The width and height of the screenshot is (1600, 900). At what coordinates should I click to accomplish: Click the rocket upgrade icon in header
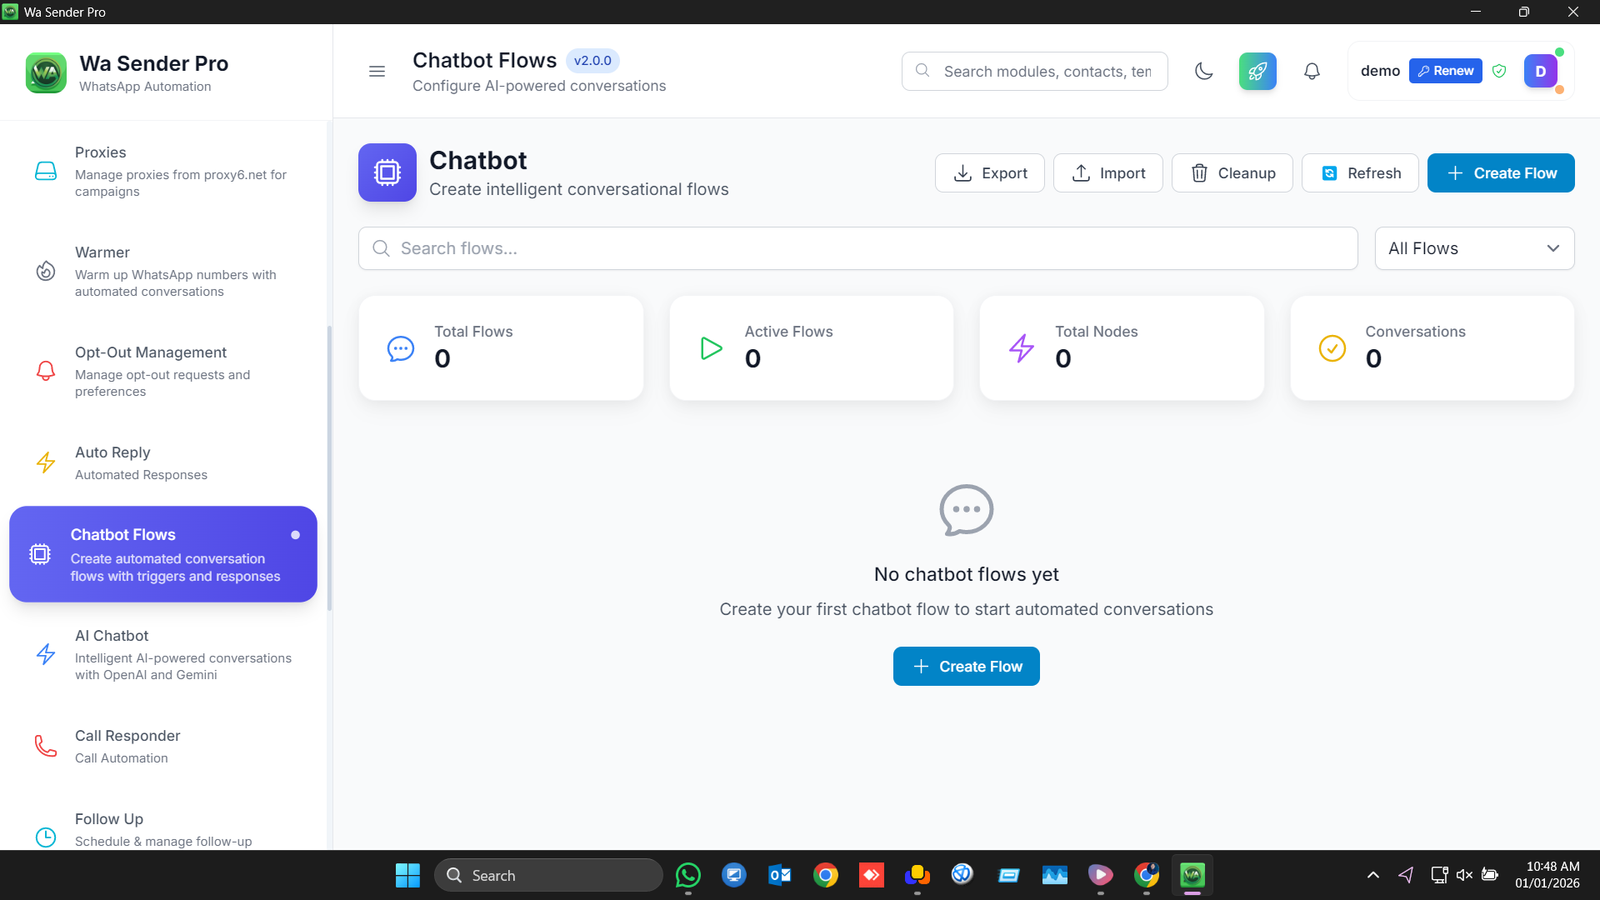click(x=1257, y=71)
